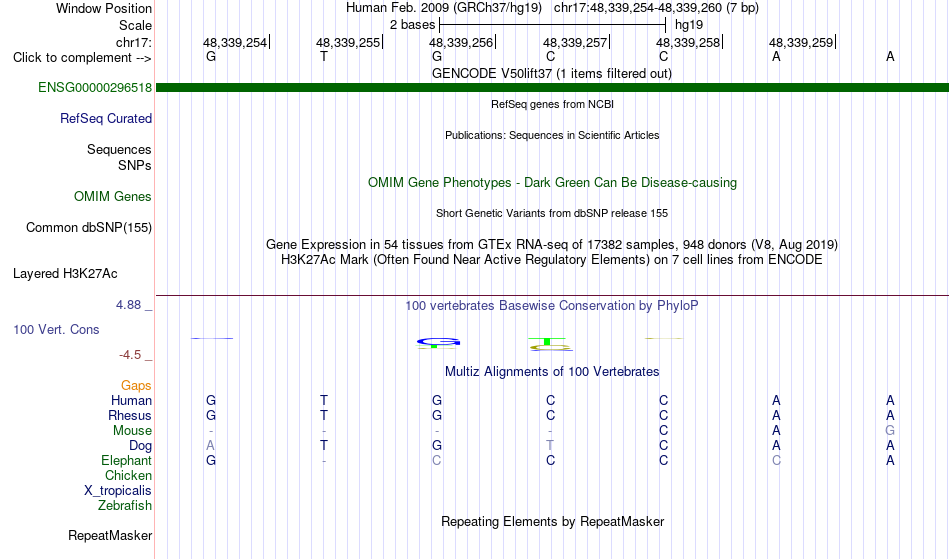Screen dimensions: 950x559
Task: Select the Chicken alignment row label
Action: (x=128, y=475)
